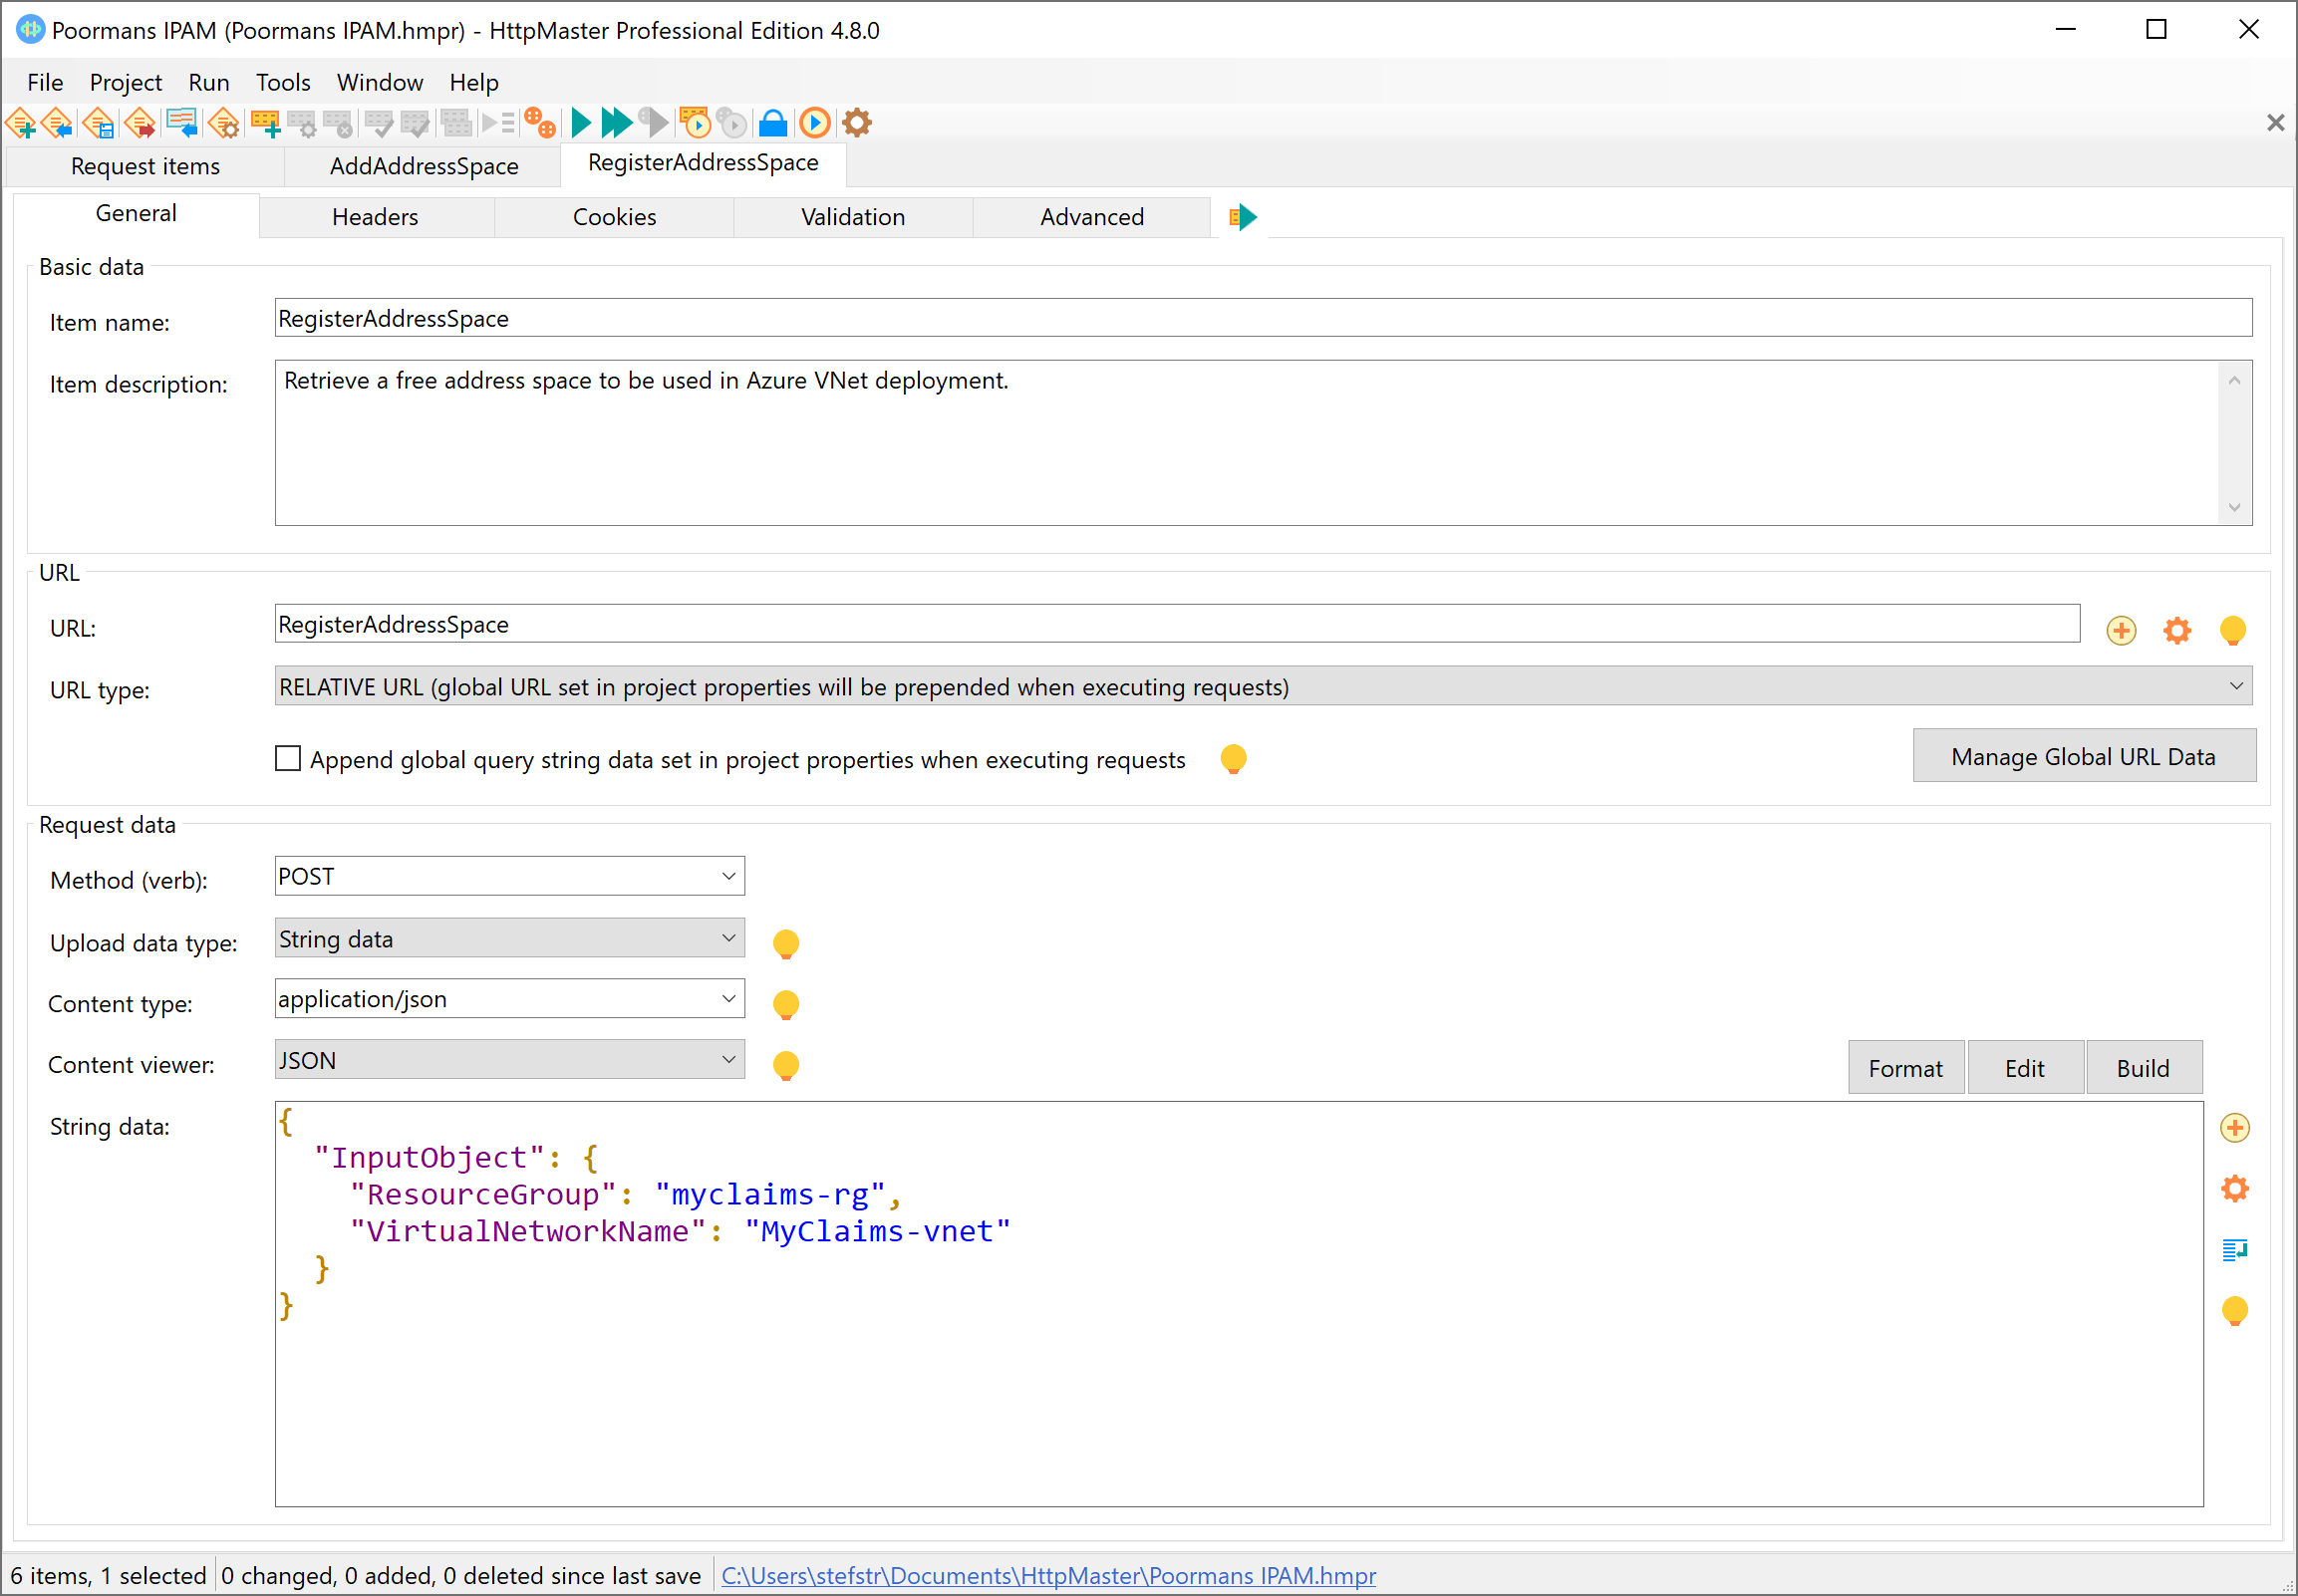Click the plus icon next to URL field

pyautogui.click(x=2120, y=630)
